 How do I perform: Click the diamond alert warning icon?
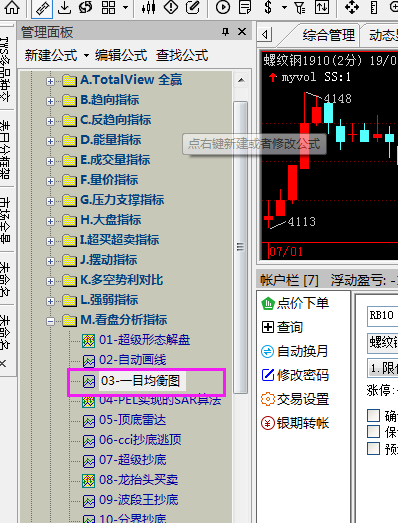[x=171, y=7]
